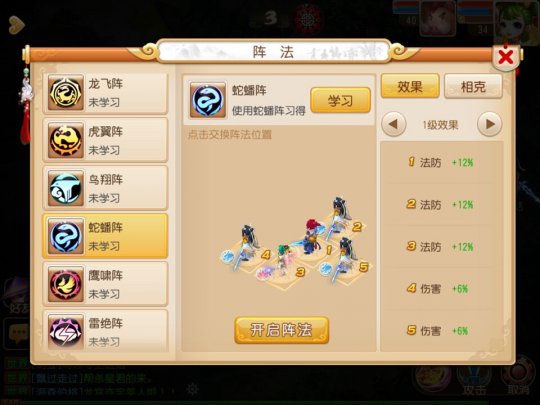
Task: Select the red-haired character at position 1
Action: [x=311, y=237]
